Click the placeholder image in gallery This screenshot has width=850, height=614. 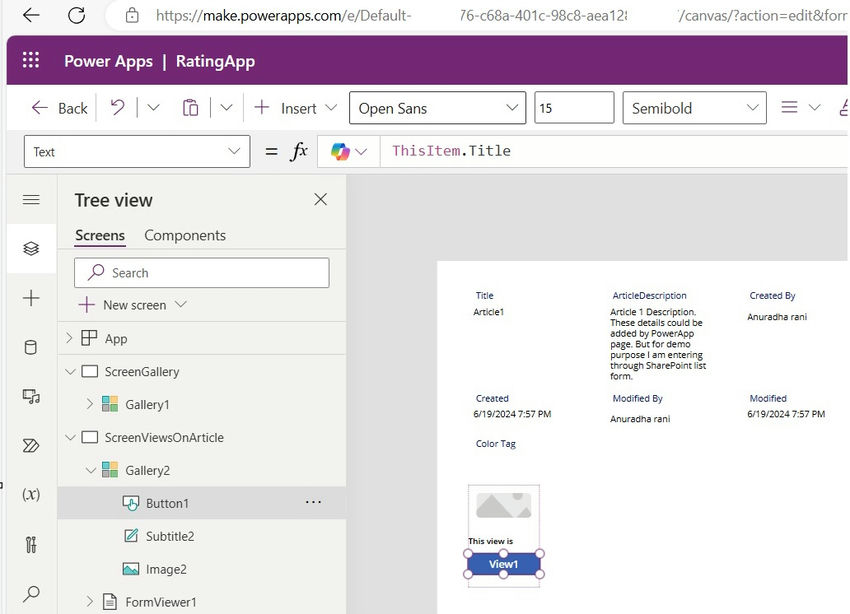(x=504, y=506)
